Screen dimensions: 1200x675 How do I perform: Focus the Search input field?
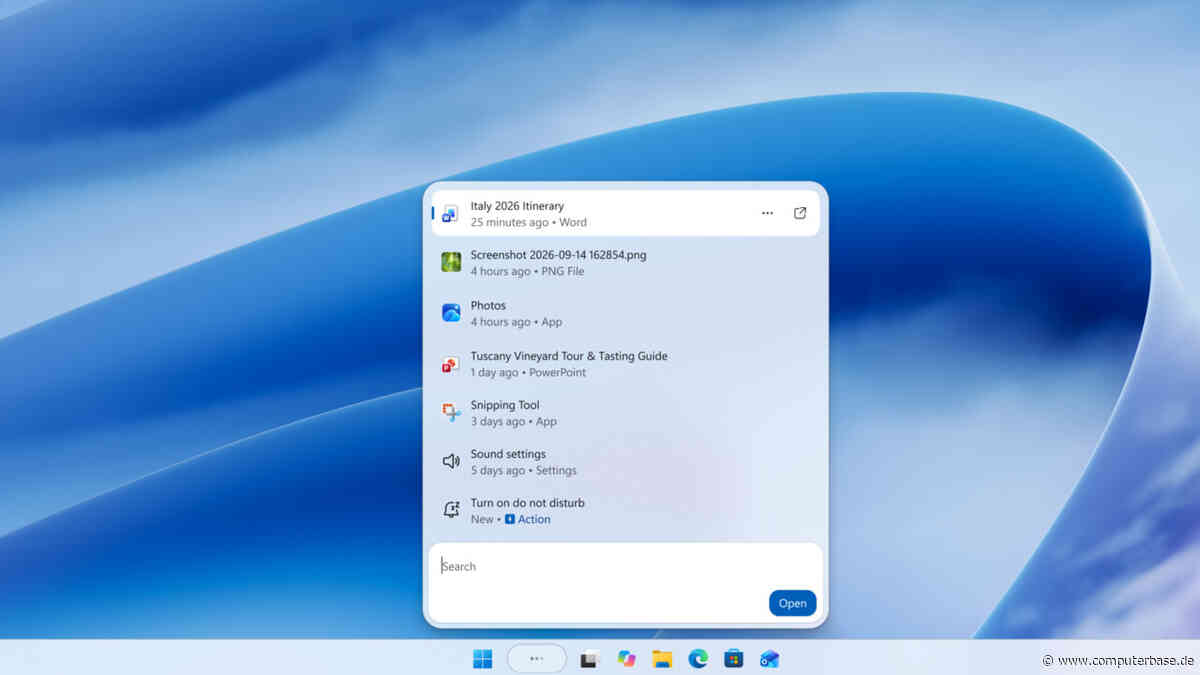(626, 566)
